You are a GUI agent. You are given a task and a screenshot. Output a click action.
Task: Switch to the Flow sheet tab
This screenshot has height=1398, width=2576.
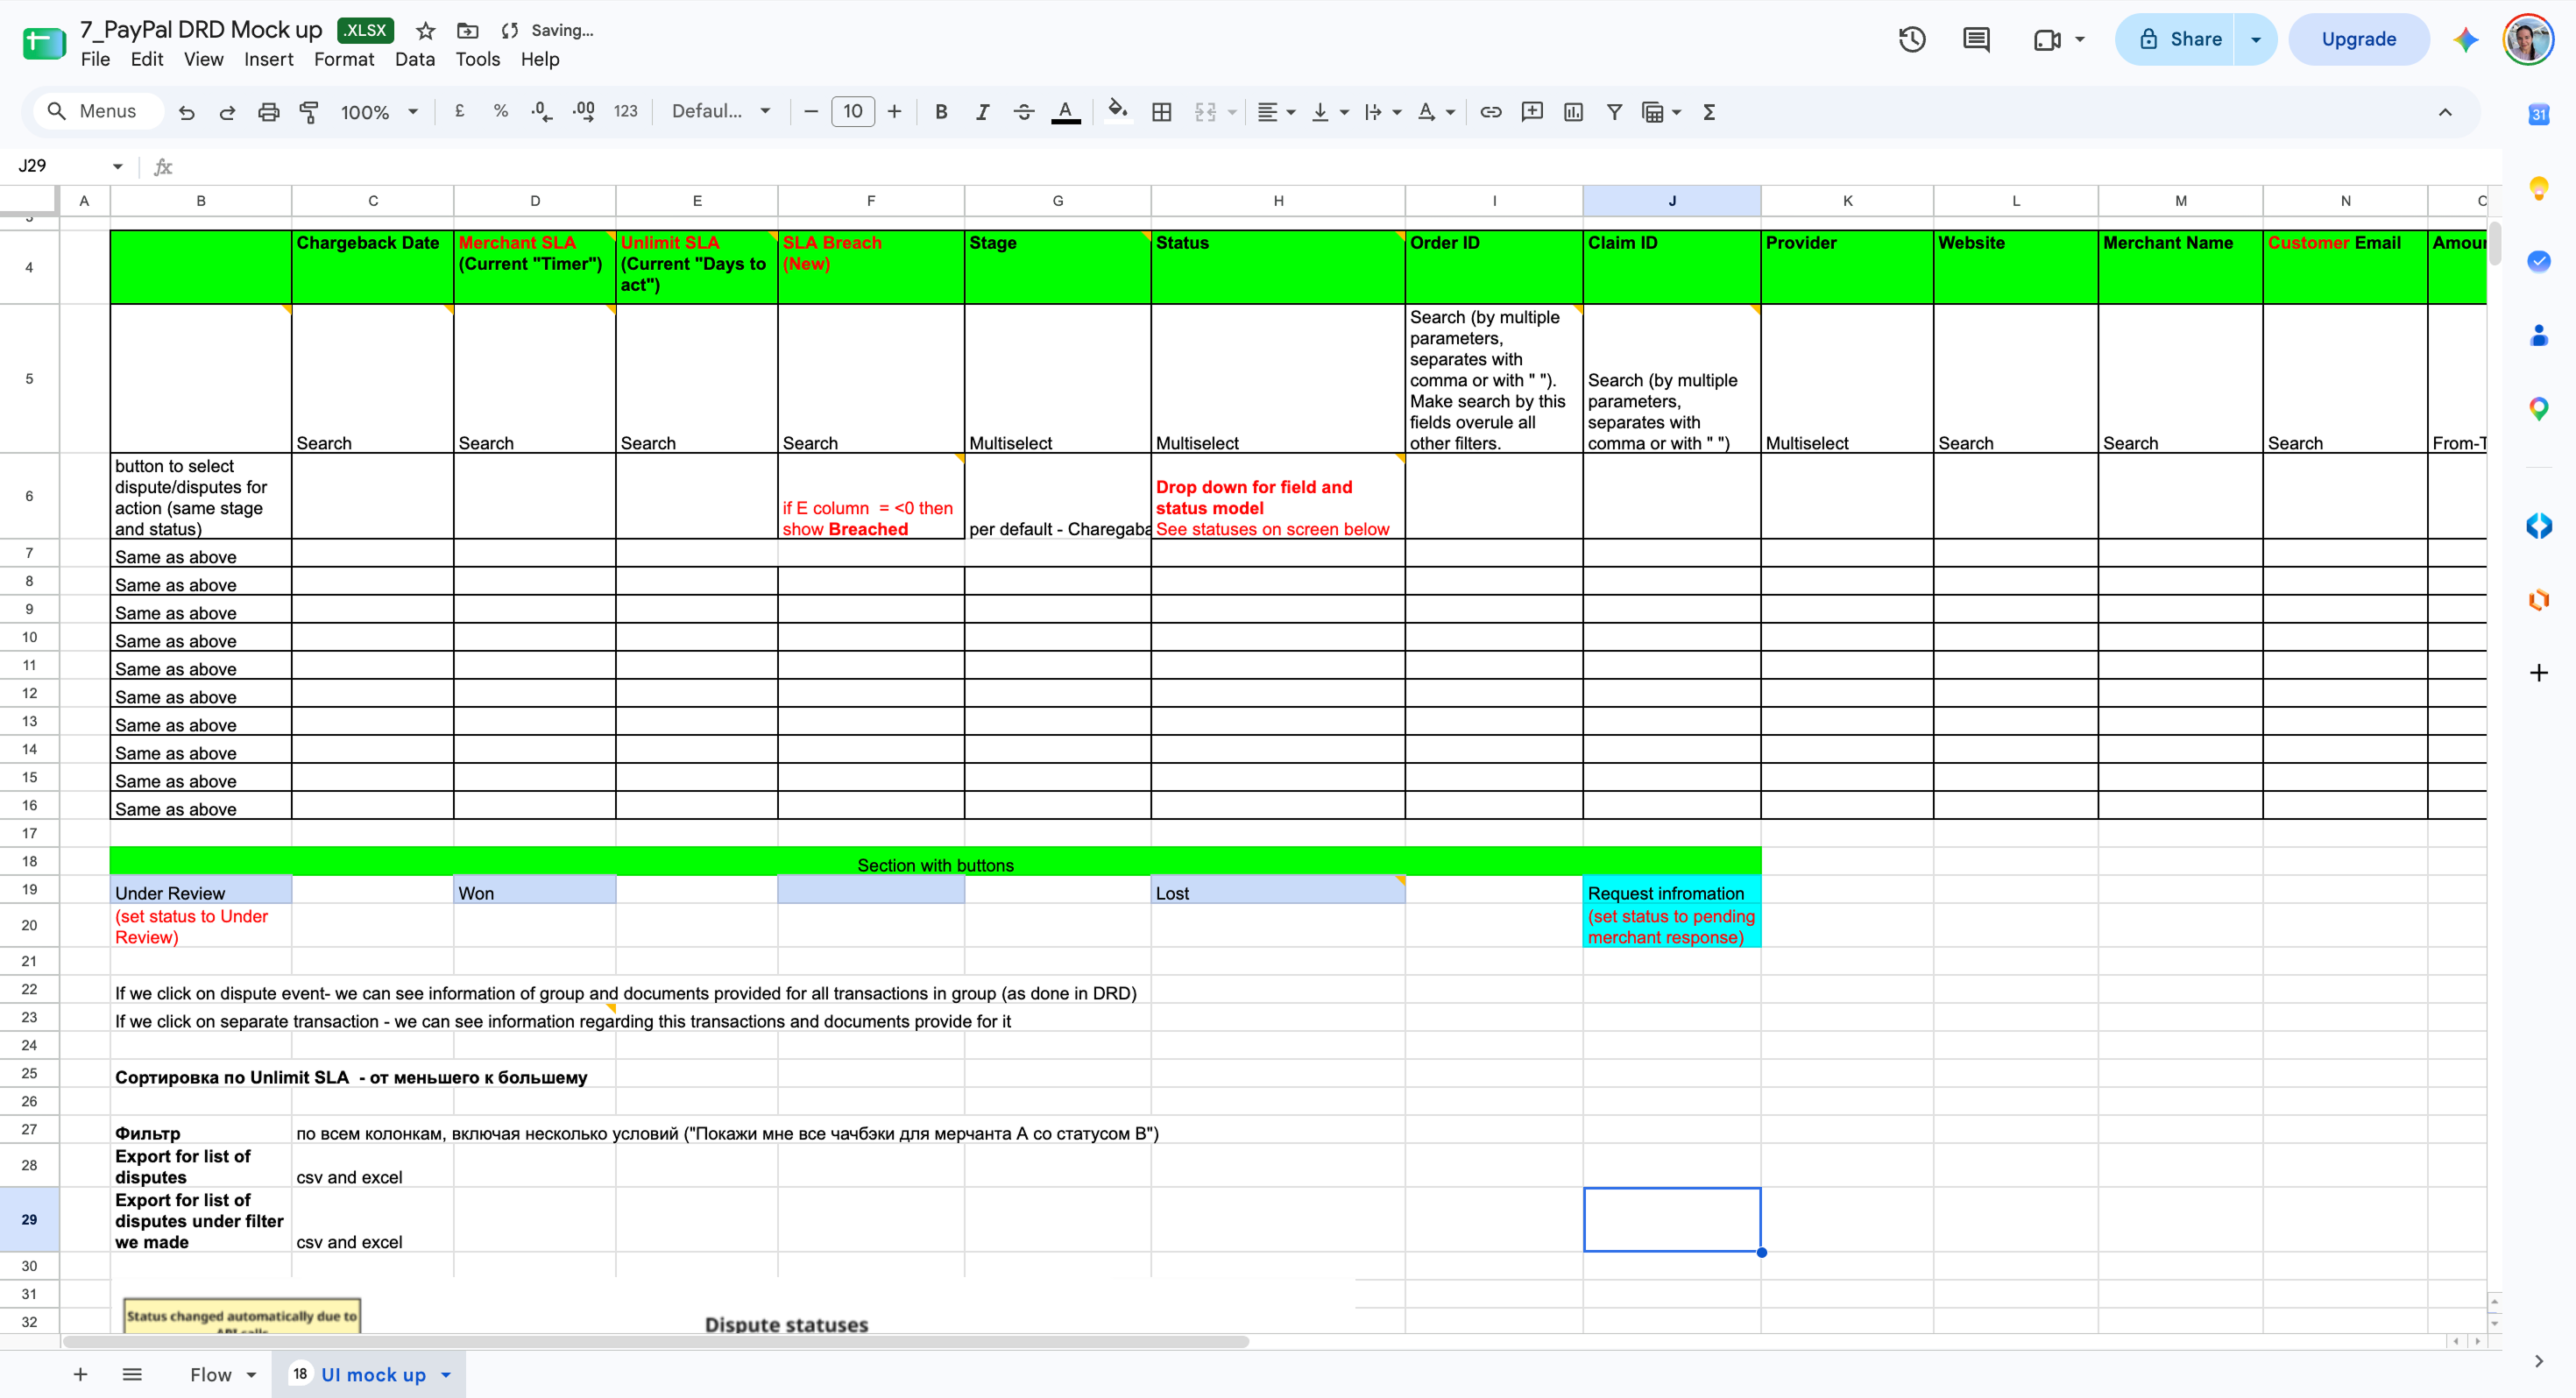click(211, 1375)
